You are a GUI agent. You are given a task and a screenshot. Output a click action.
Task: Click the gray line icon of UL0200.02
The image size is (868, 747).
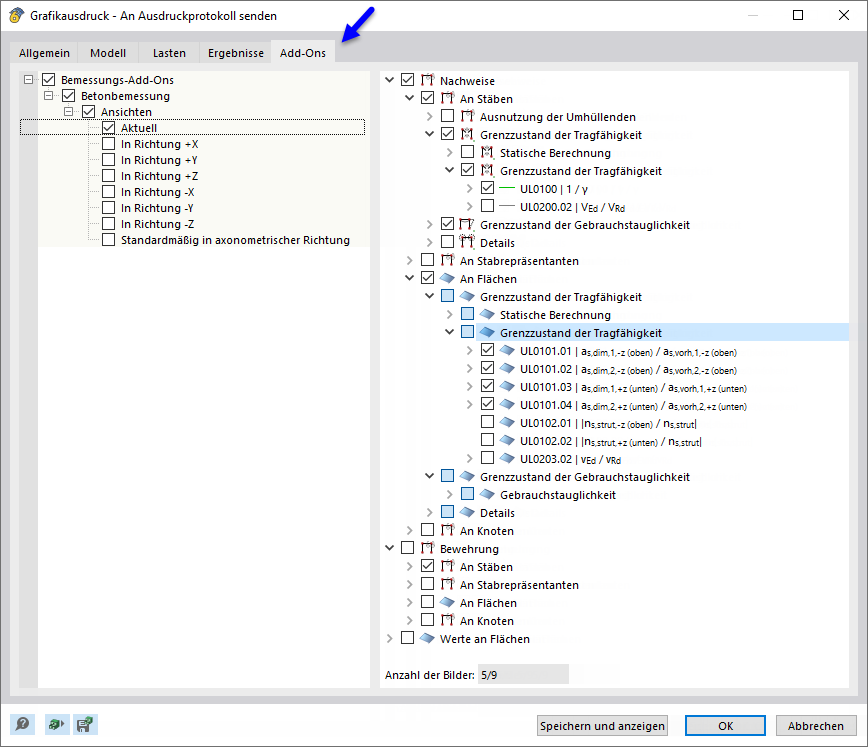pos(507,207)
